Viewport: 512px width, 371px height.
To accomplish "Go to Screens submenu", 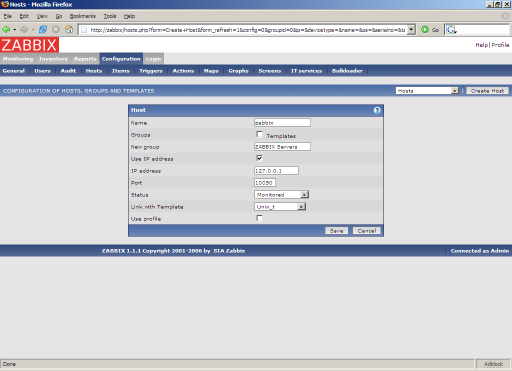I will pos(270,71).
